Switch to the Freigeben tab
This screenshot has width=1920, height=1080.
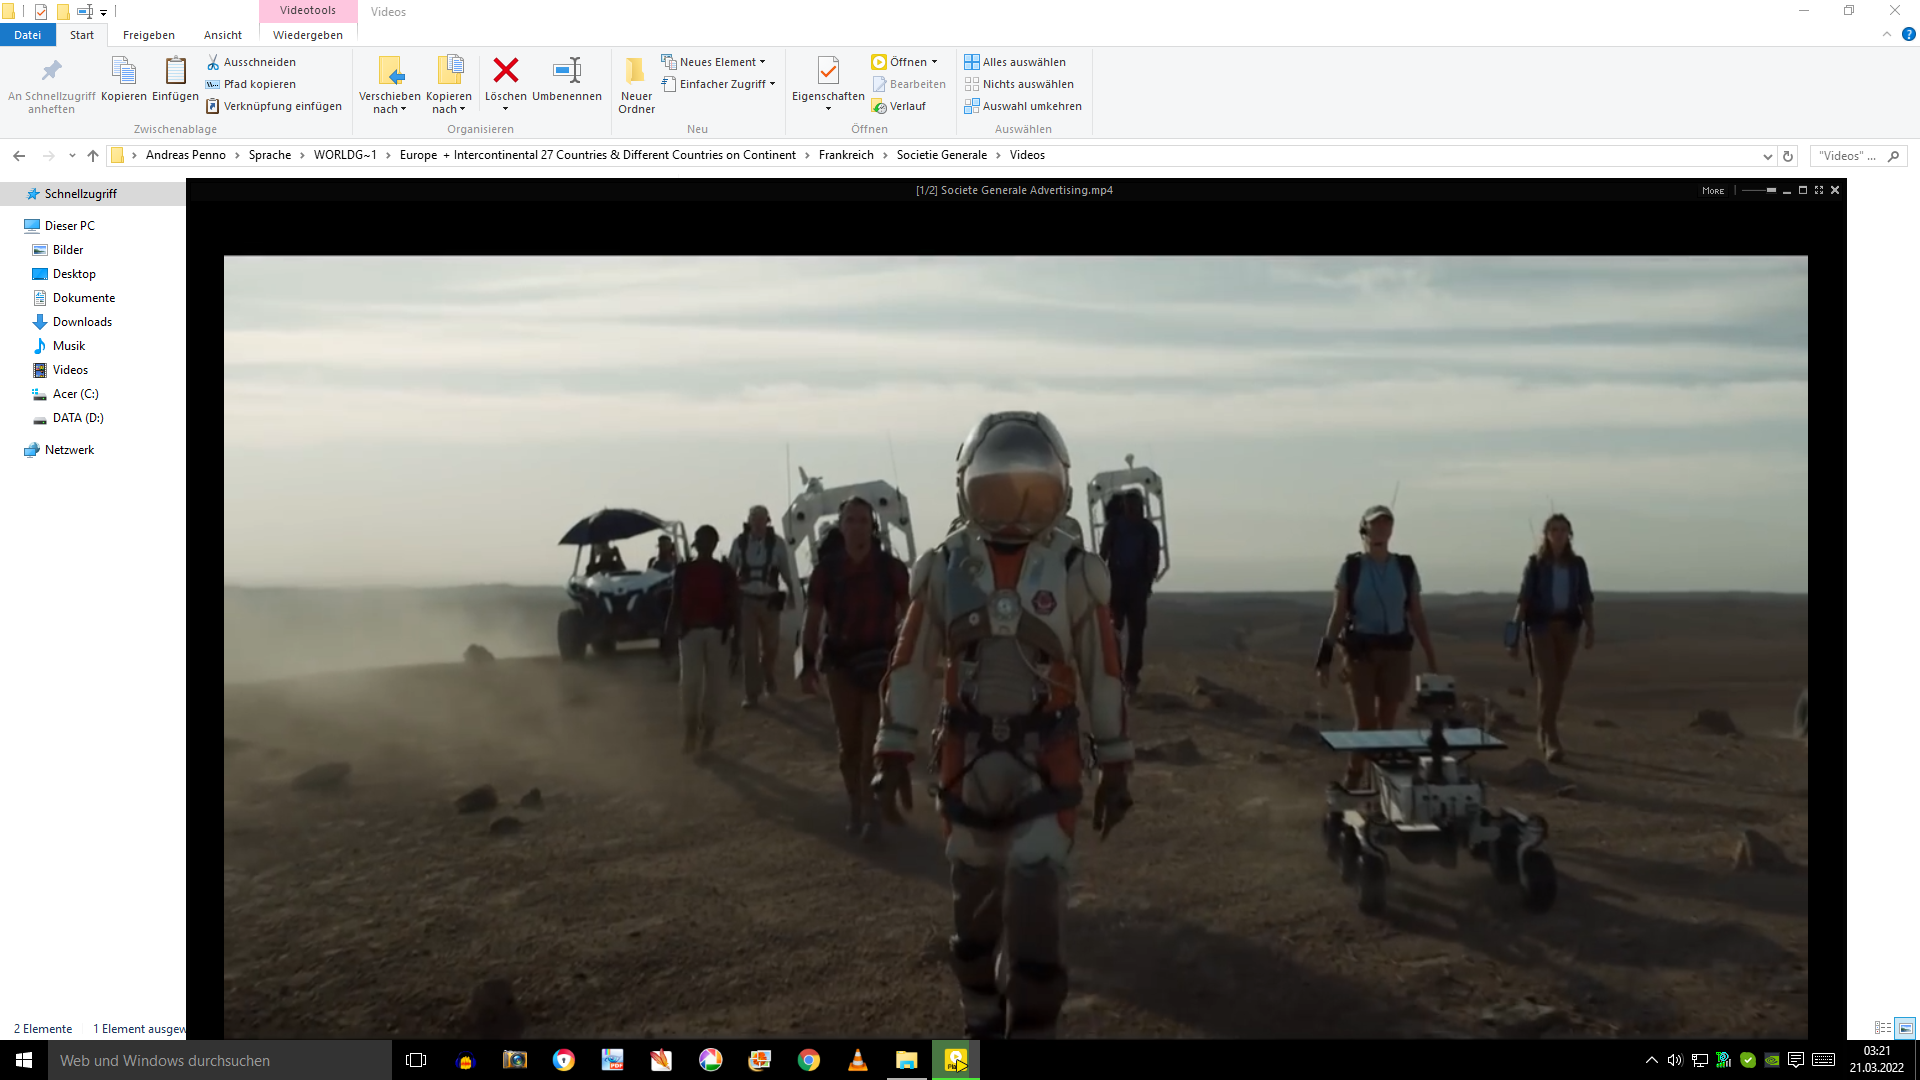149,35
